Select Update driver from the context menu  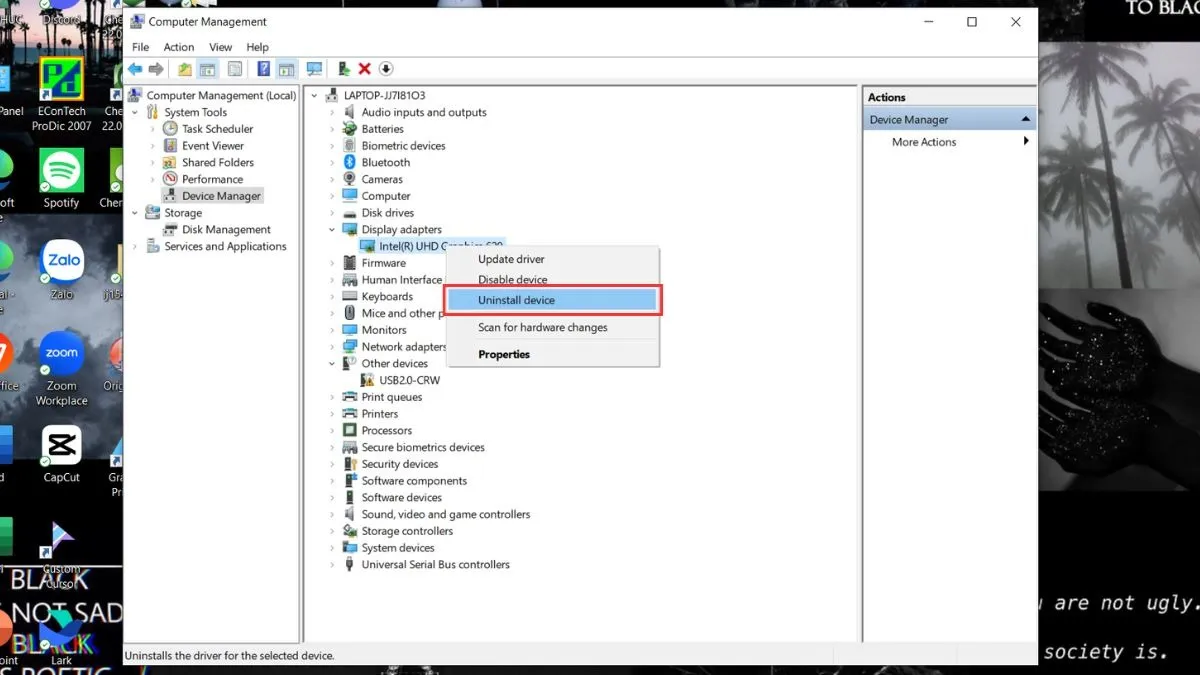click(511, 259)
